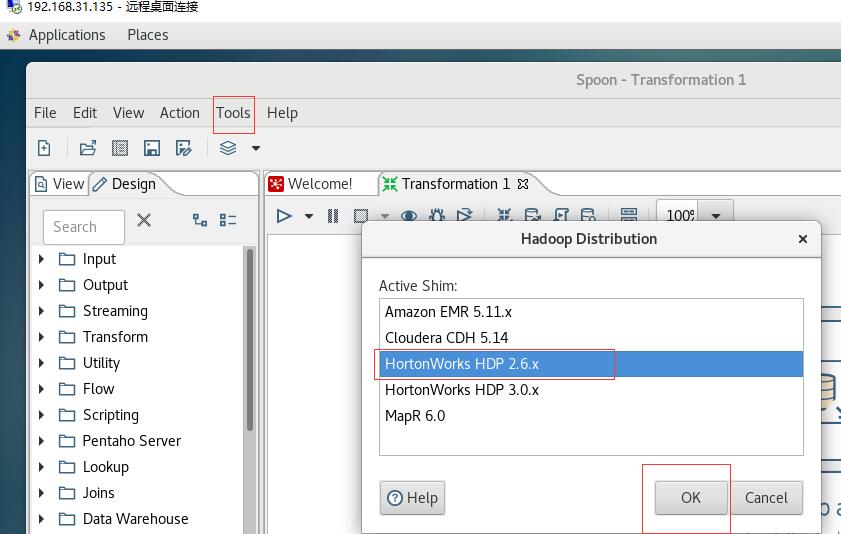Select the Data Warehouse folder
This screenshot has height=534, width=841.
[x=135, y=519]
